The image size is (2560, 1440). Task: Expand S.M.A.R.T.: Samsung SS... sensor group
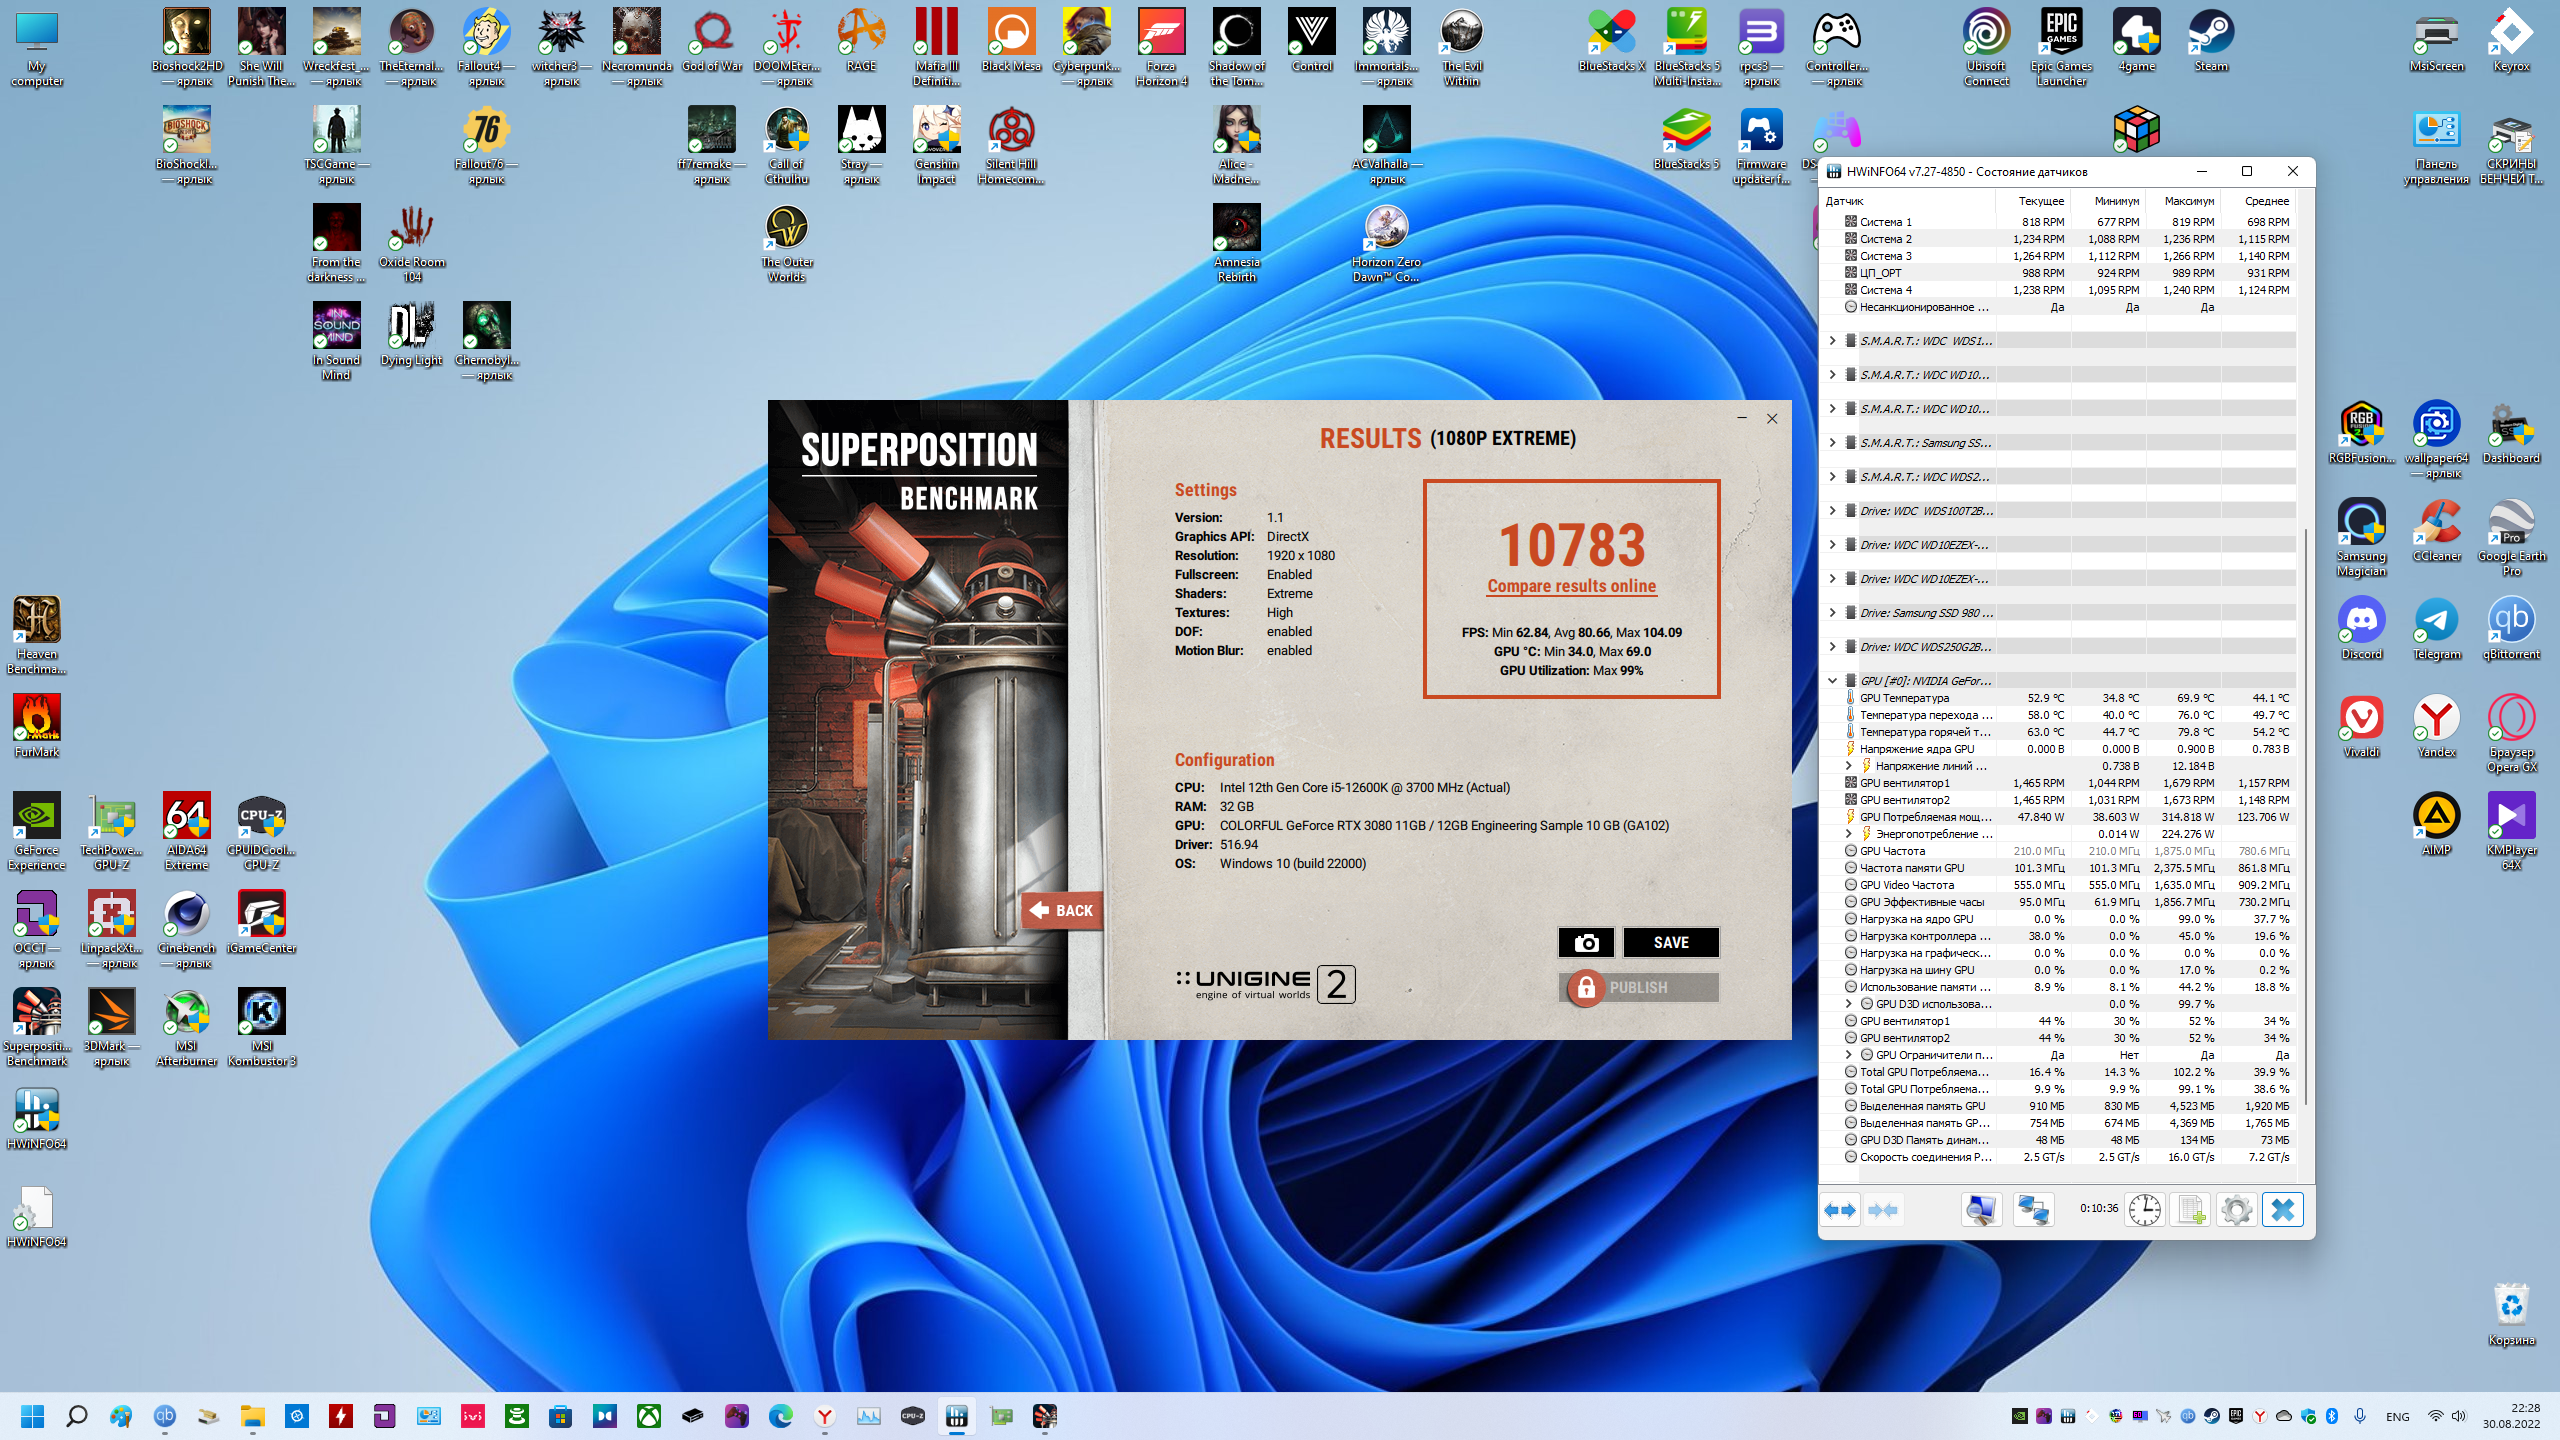point(1832,442)
